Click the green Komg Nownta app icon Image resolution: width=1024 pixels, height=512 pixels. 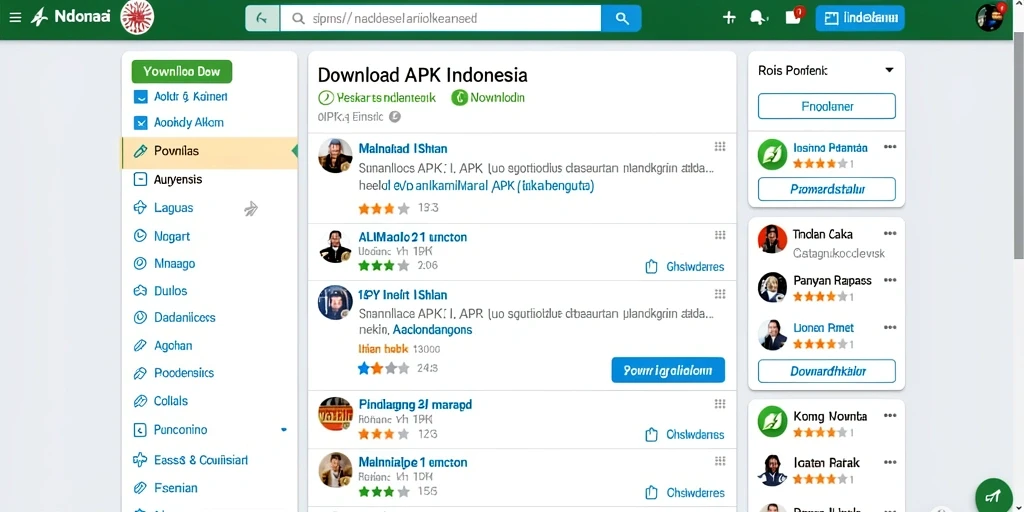773,421
